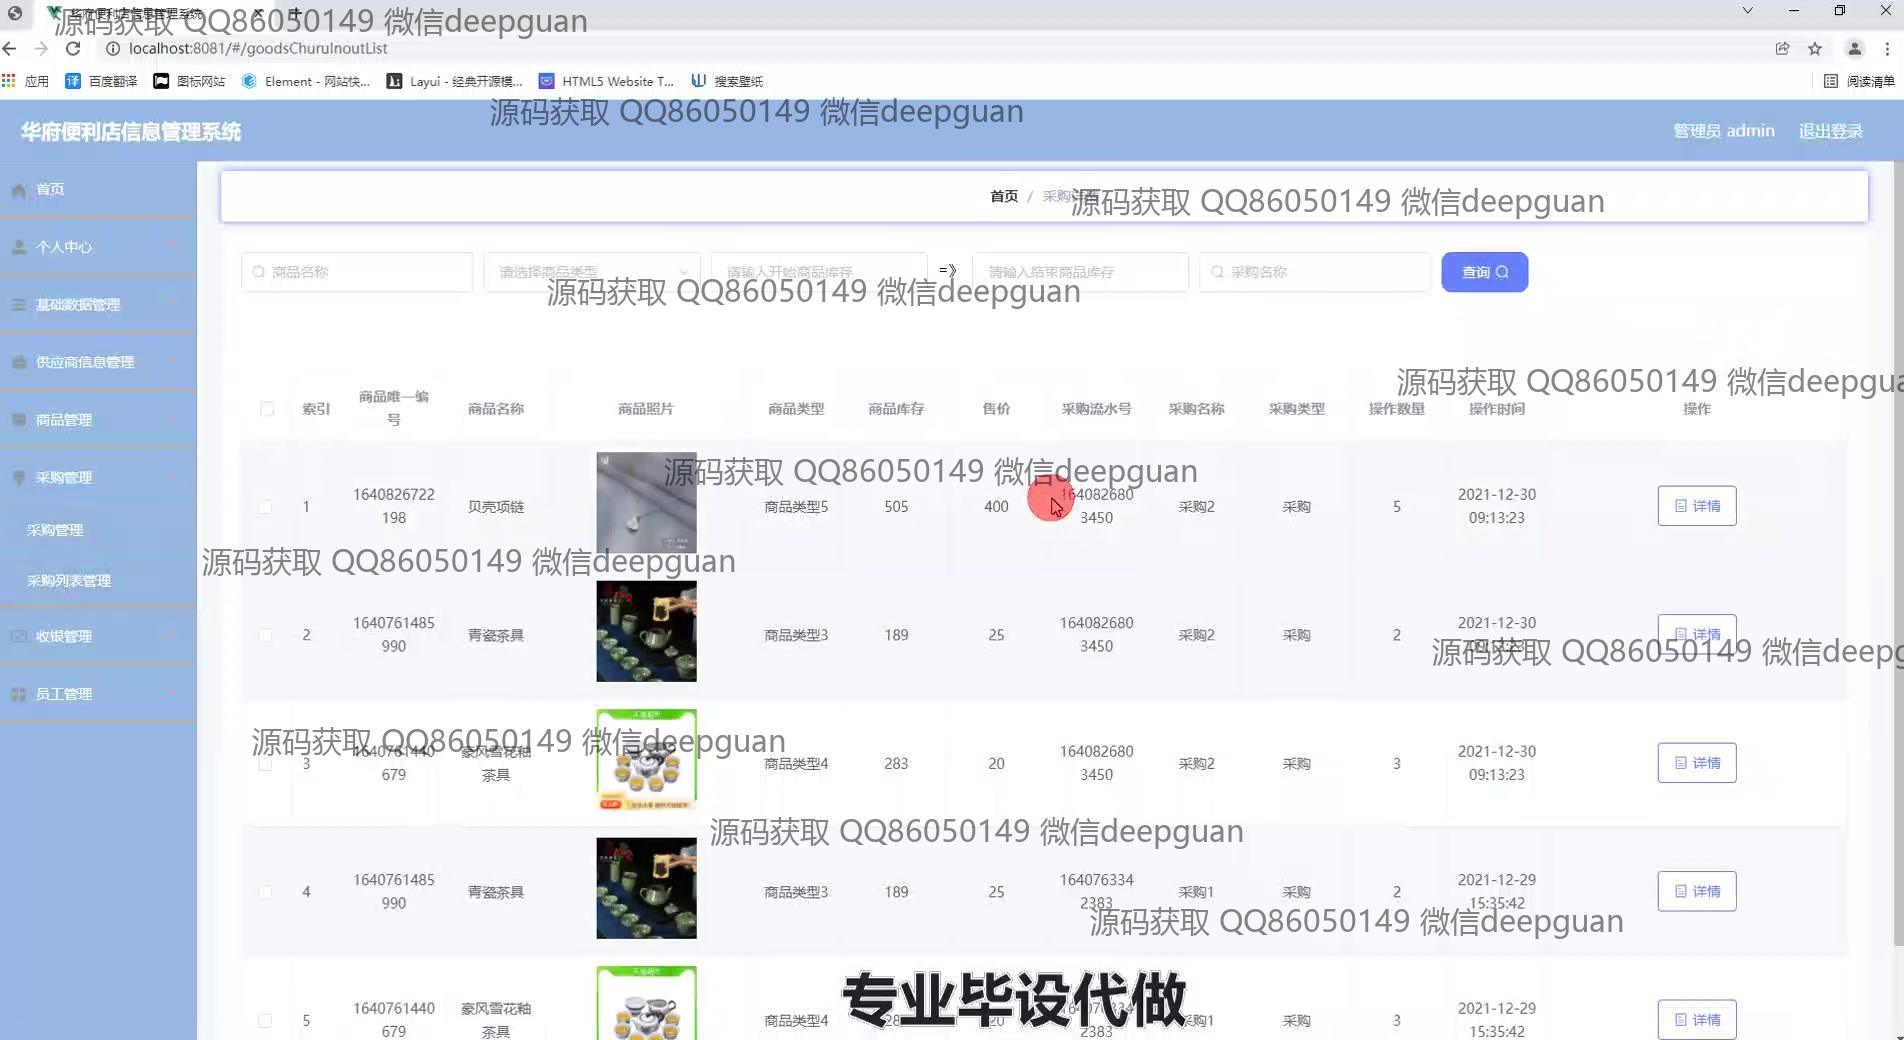Screen dimensions: 1904x1040
Task: Click 退出登录 to log out
Action: (1830, 131)
